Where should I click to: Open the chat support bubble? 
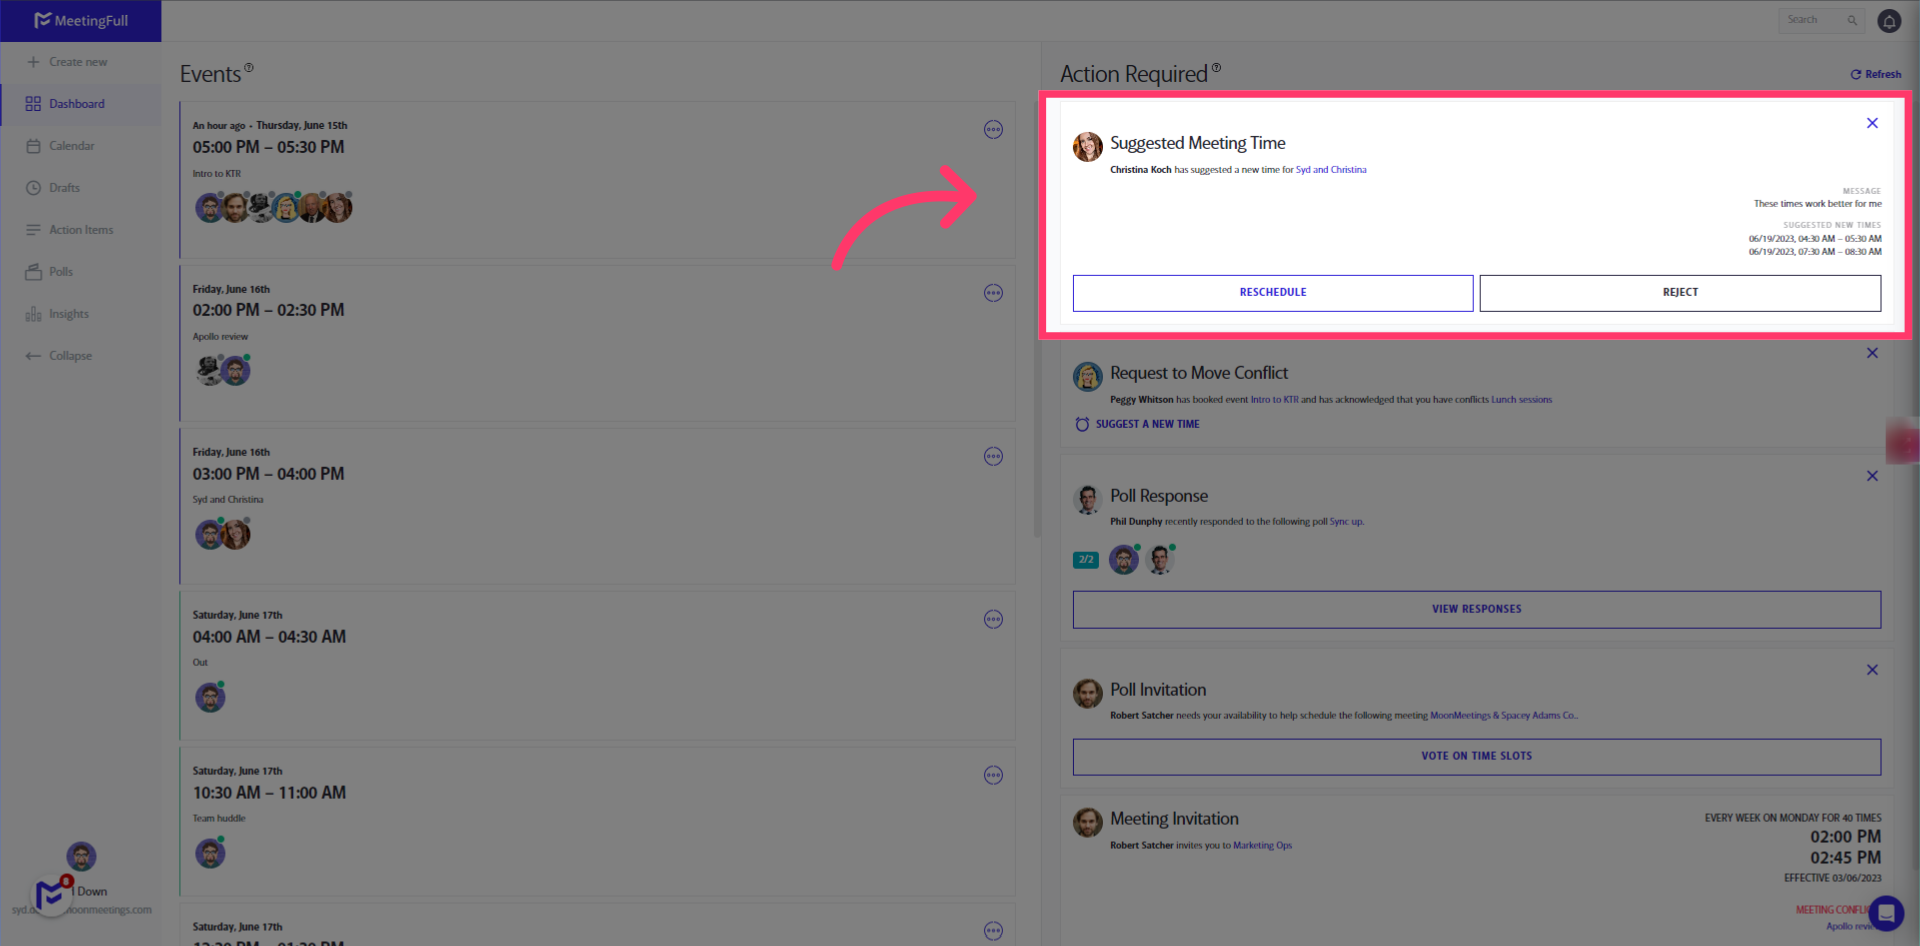tap(1886, 913)
